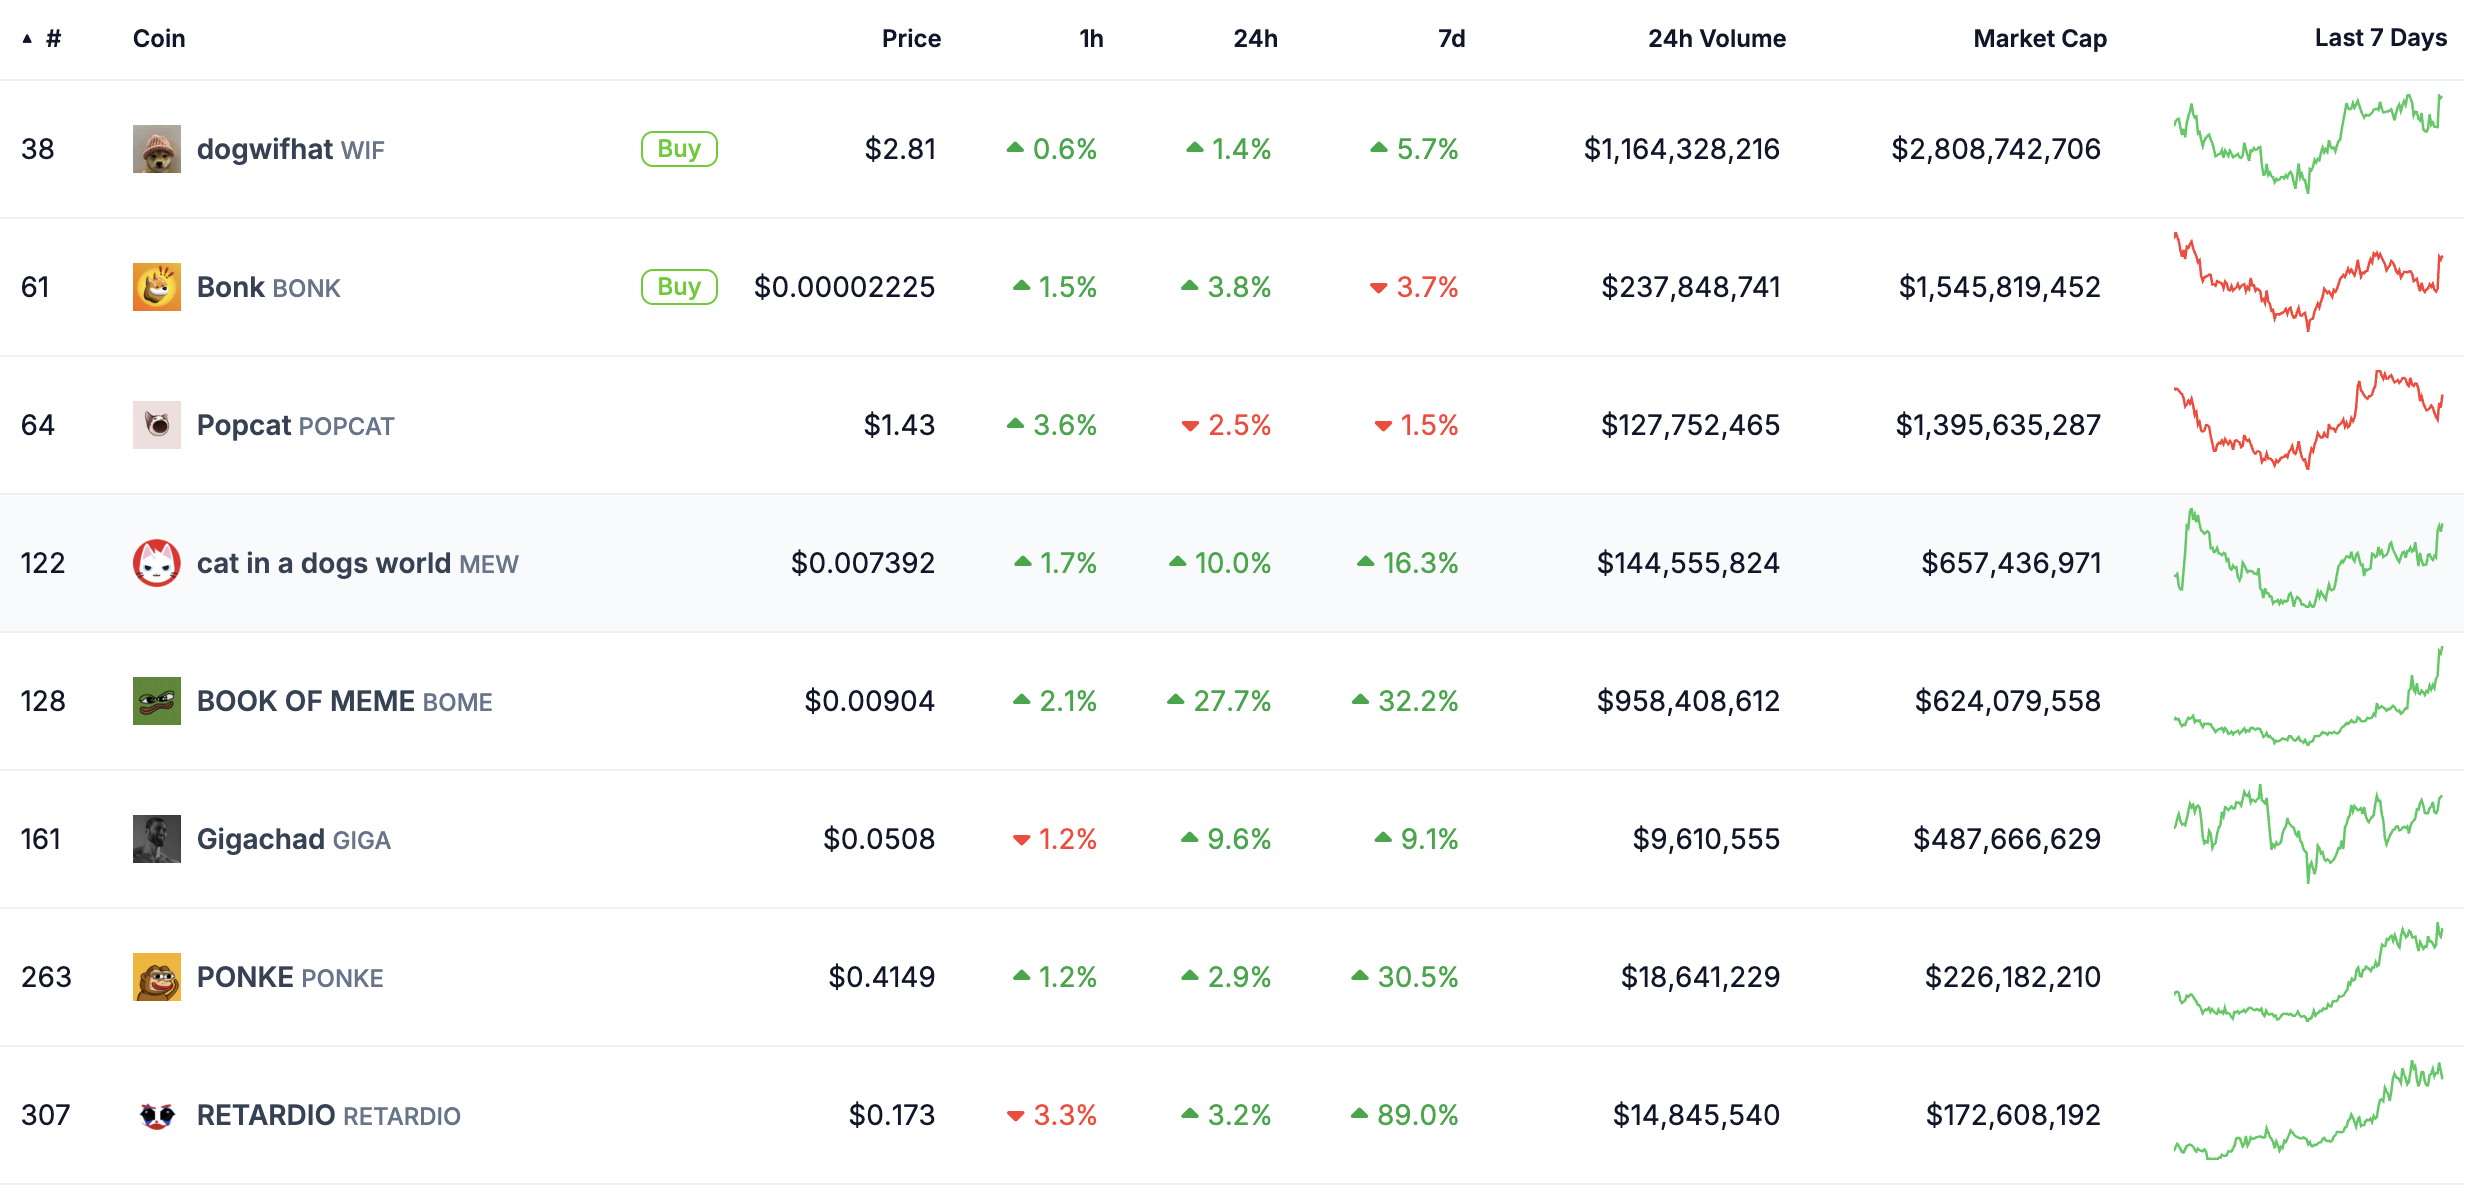
Task: Click the BOOK OF MEME logo
Action: pos(158,700)
